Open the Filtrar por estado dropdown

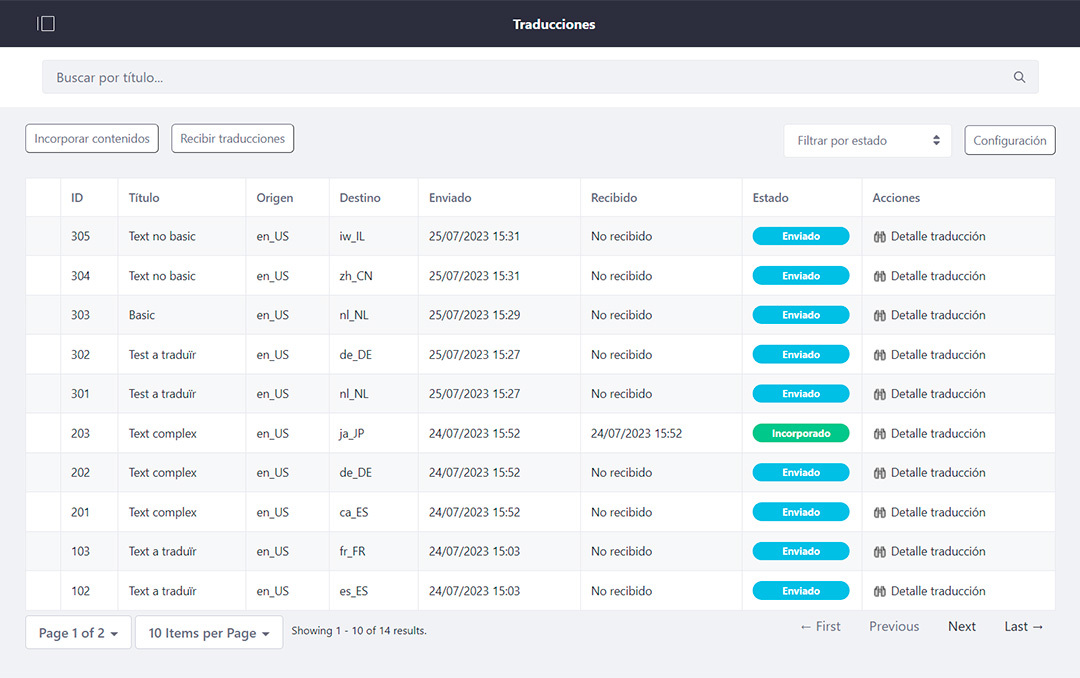pyautogui.click(x=867, y=141)
